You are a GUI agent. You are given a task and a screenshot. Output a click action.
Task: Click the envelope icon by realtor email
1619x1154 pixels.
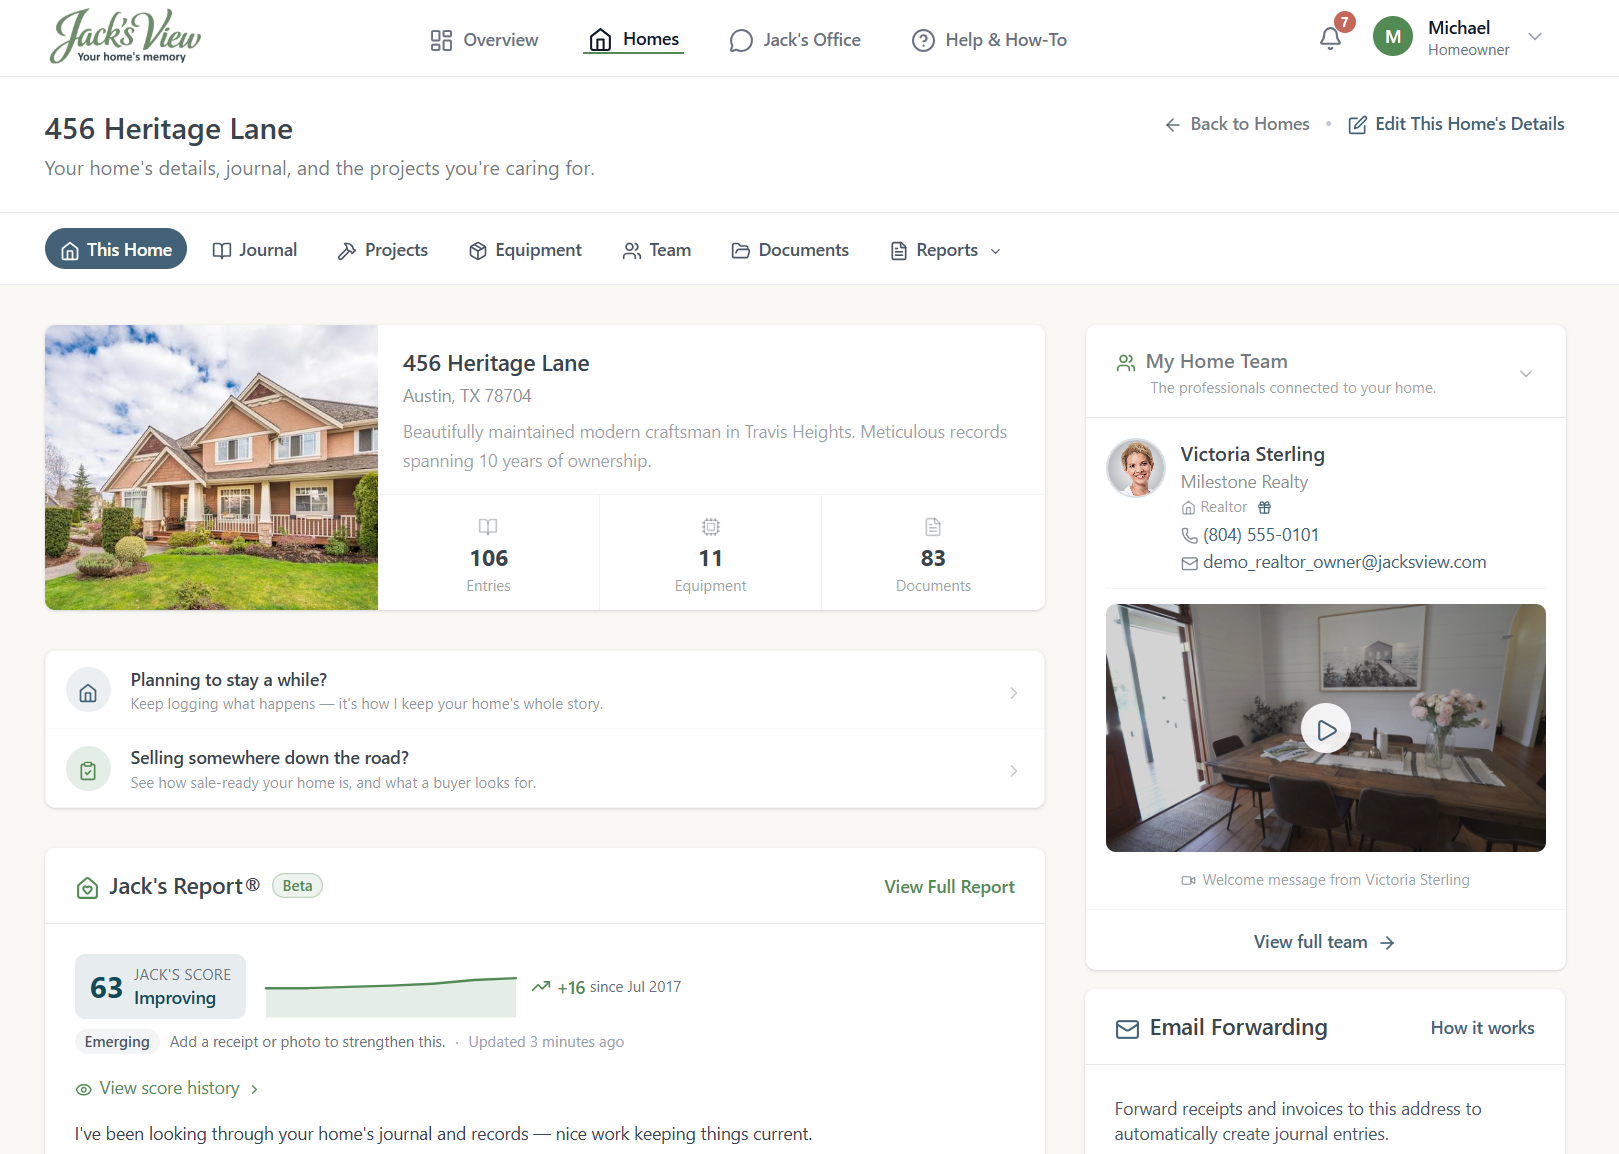coord(1189,563)
